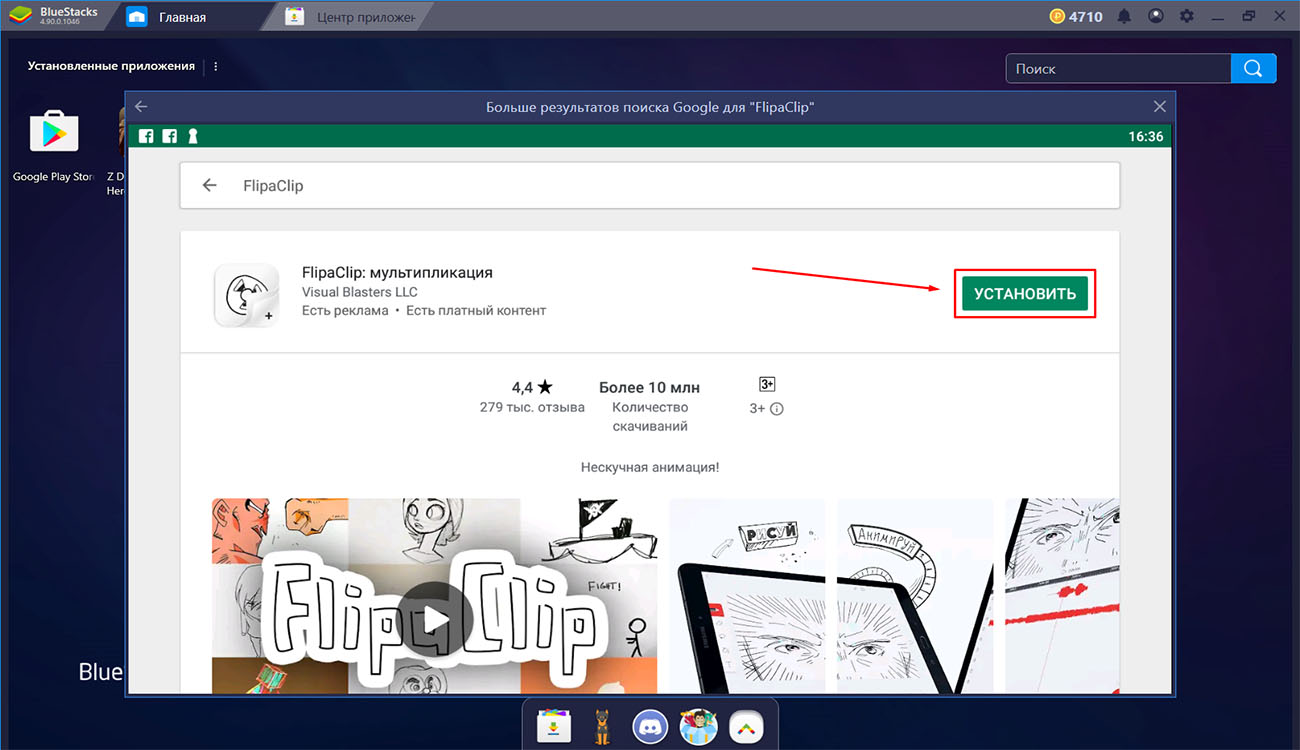Open the dog icon in dock
Screen dimensions: 1300x750
point(602,727)
